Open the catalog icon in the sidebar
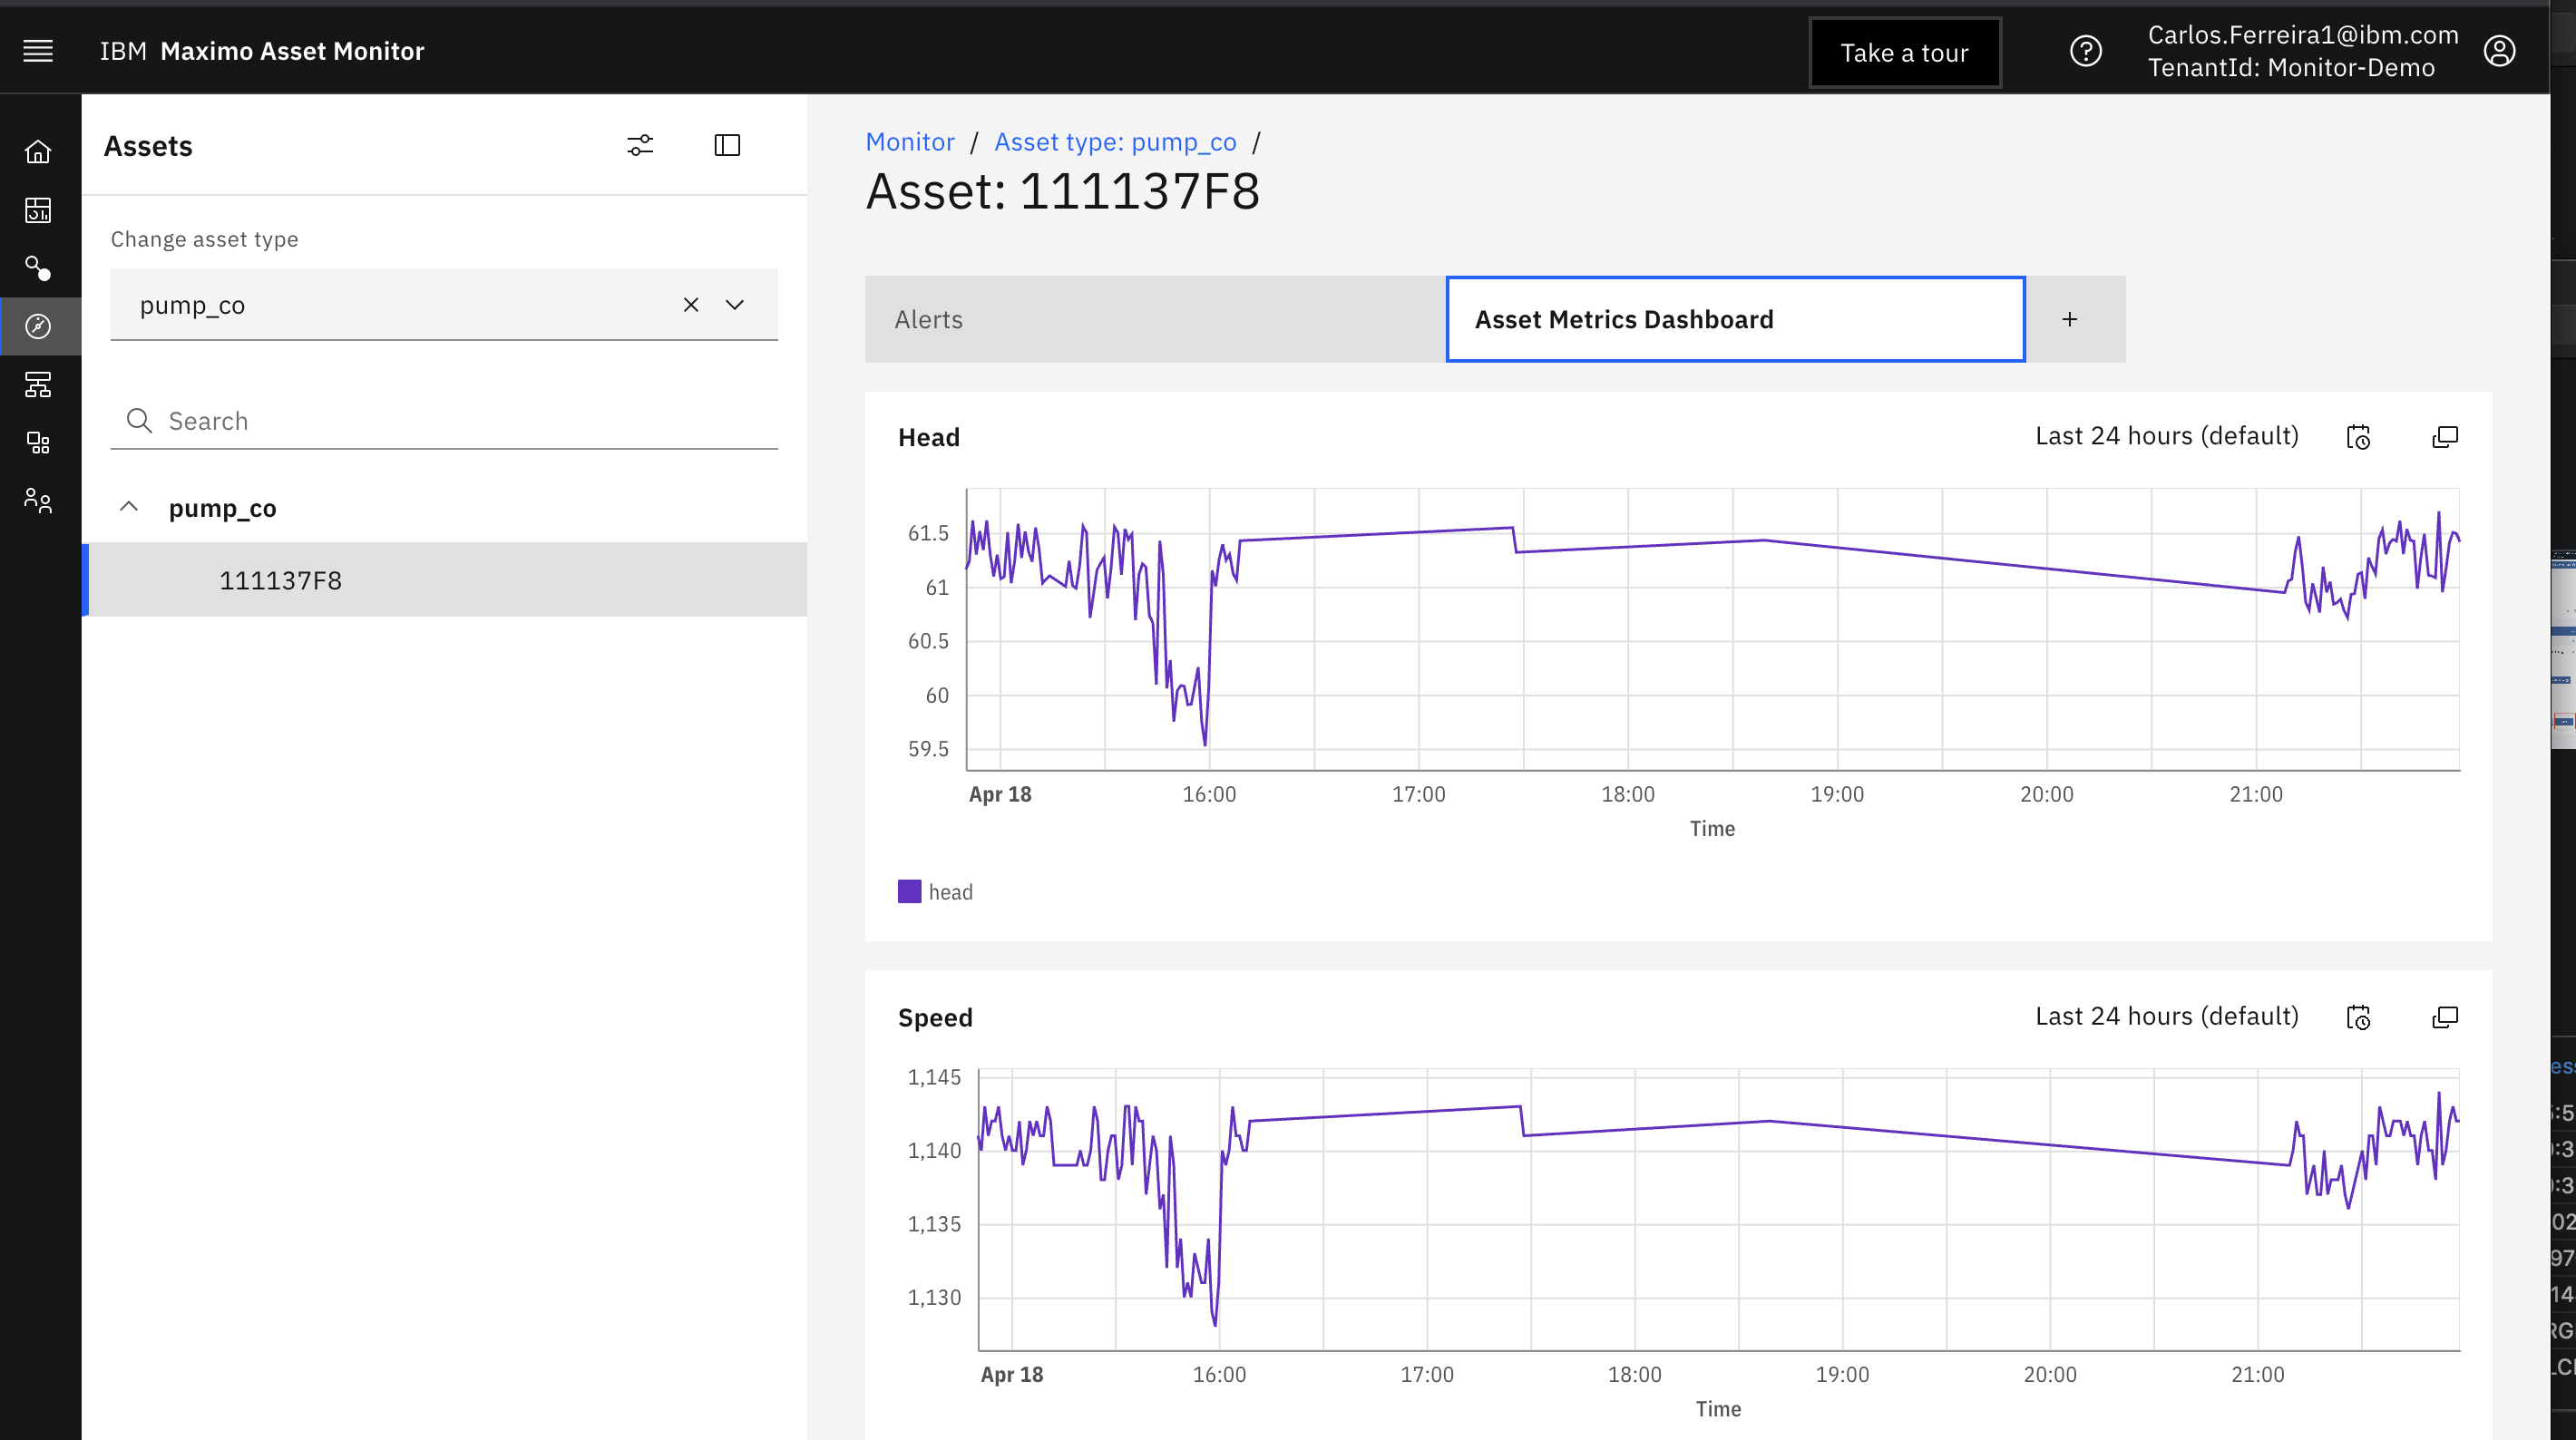2576x1440 pixels. [38, 442]
